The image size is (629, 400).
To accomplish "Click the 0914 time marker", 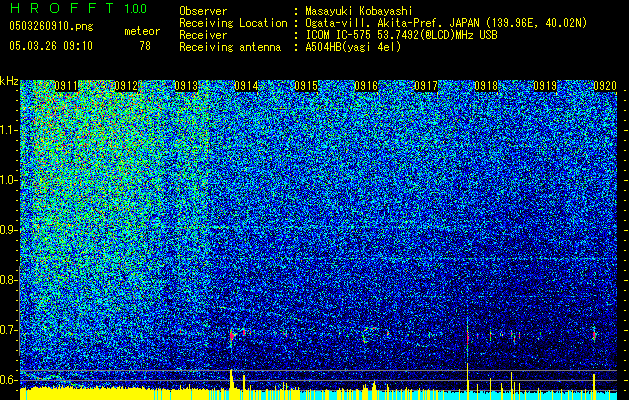I will pyautogui.click(x=246, y=86).
